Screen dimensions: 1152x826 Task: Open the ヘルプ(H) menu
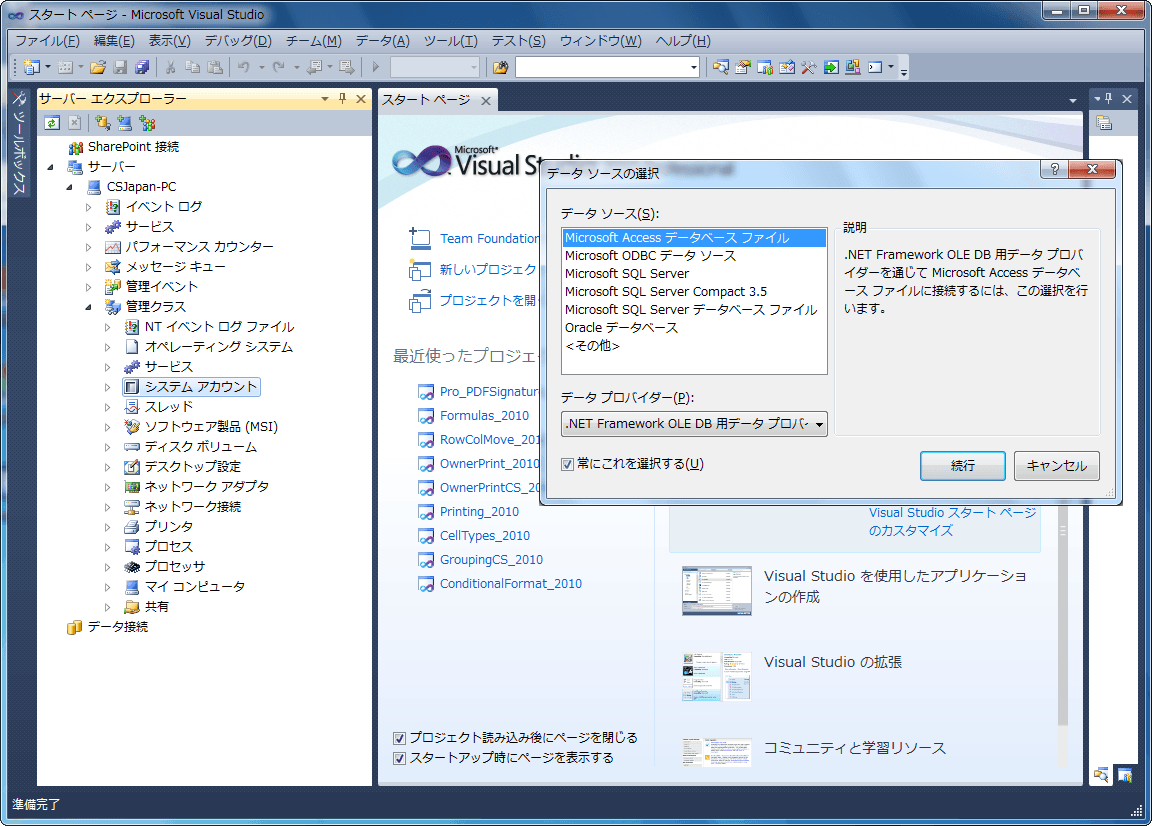[x=683, y=41]
